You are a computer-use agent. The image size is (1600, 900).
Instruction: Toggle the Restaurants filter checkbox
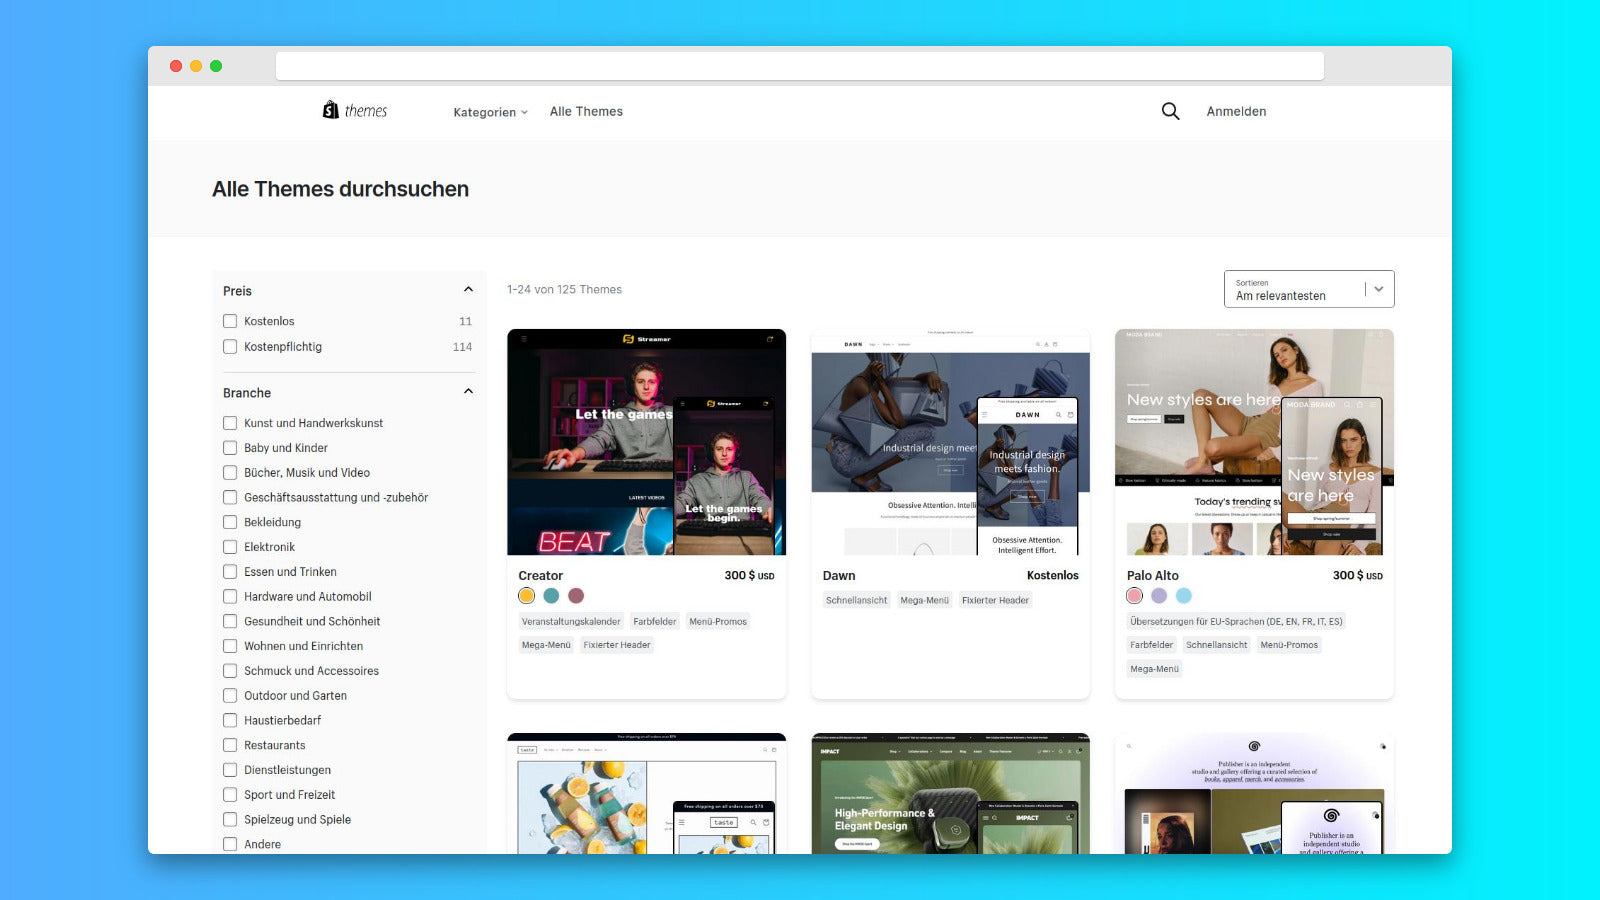coord(230,745)
